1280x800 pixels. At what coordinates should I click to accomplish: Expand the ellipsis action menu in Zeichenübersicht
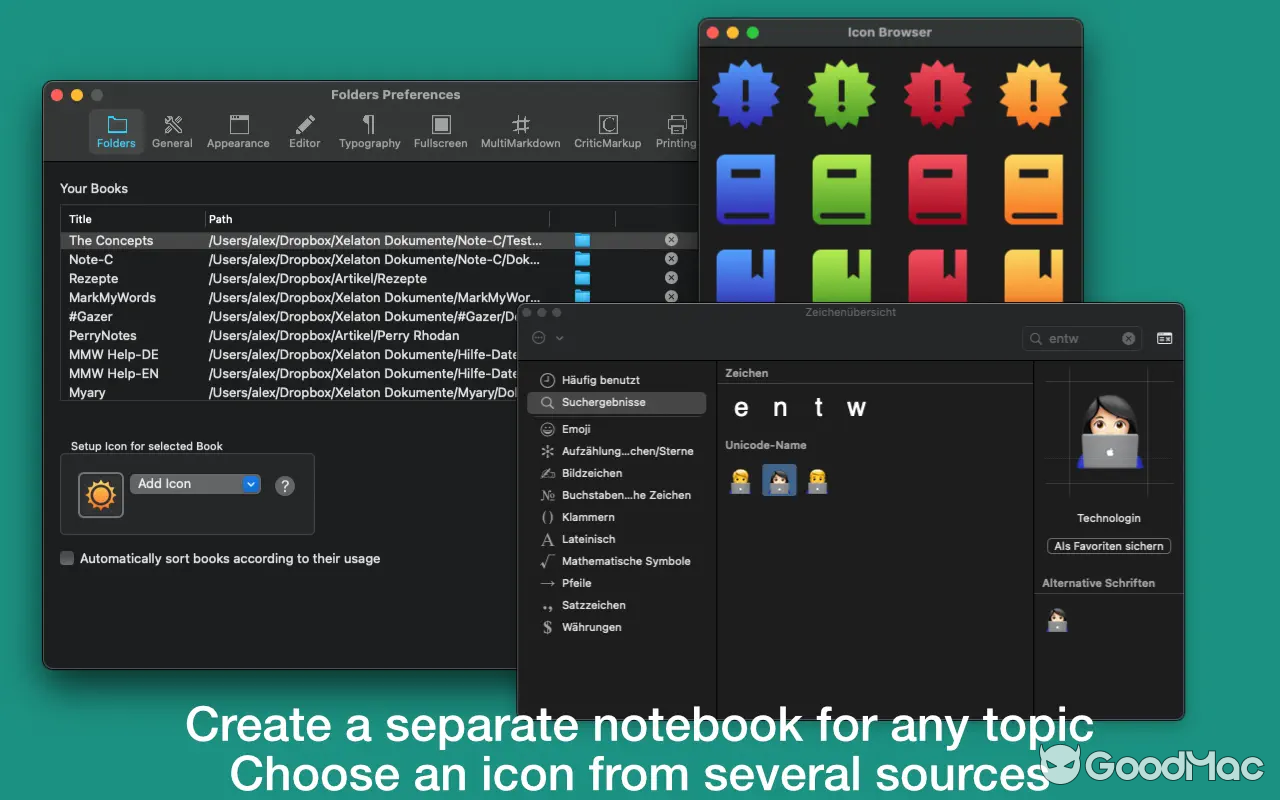[547, 338]
